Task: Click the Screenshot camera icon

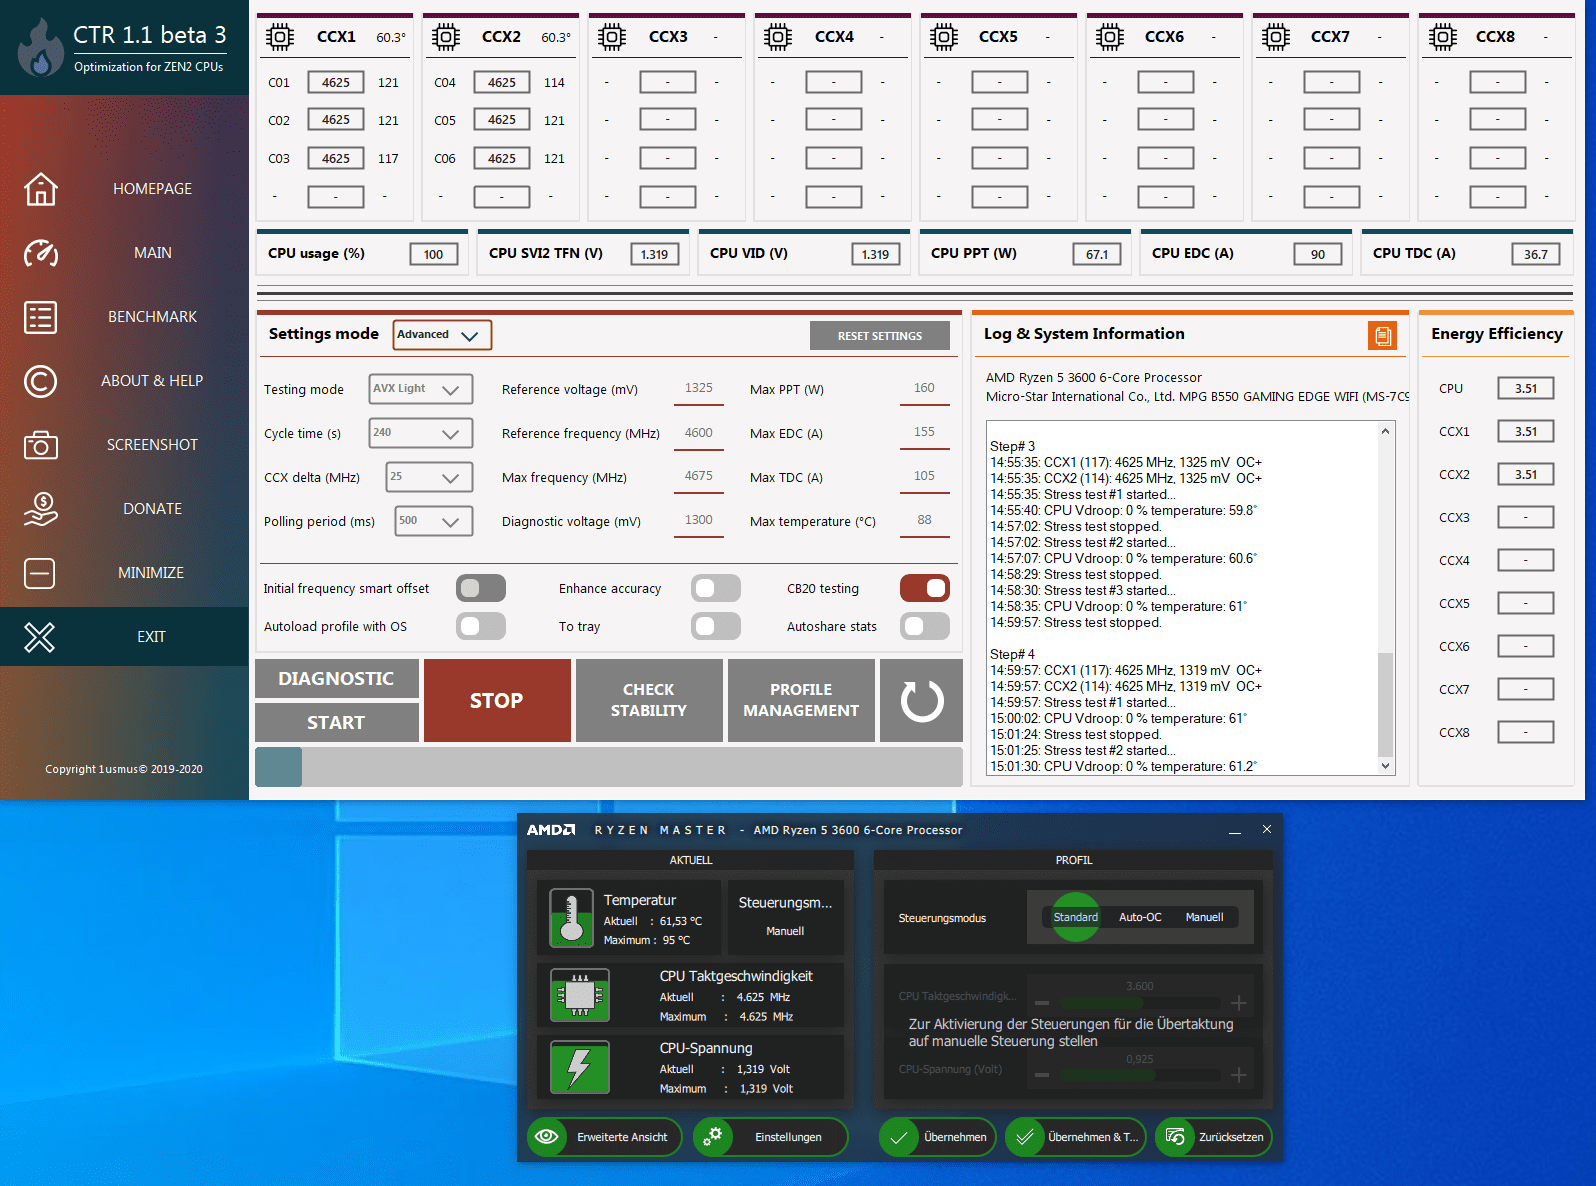Action: (41, 445)
